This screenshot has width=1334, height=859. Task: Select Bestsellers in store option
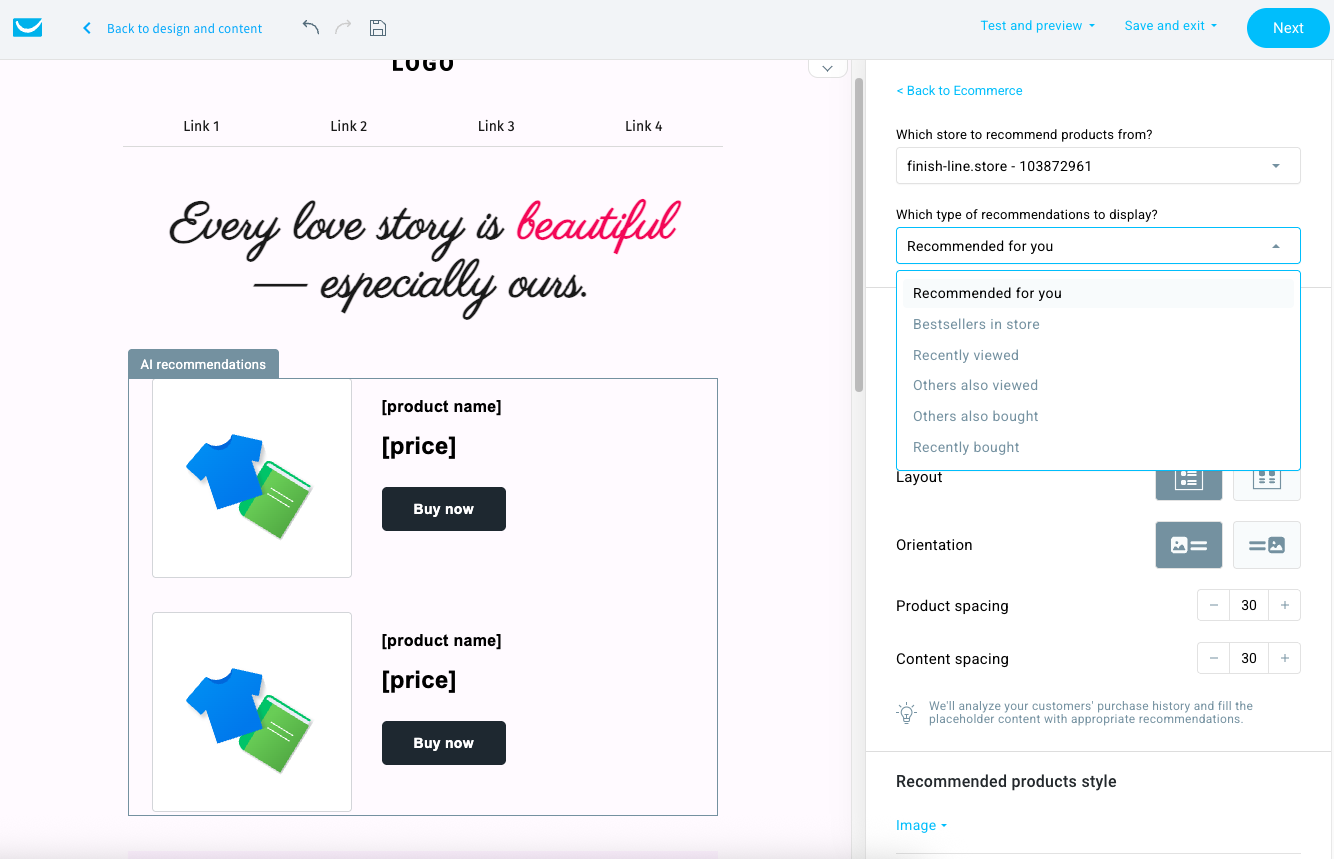[976, 324]
